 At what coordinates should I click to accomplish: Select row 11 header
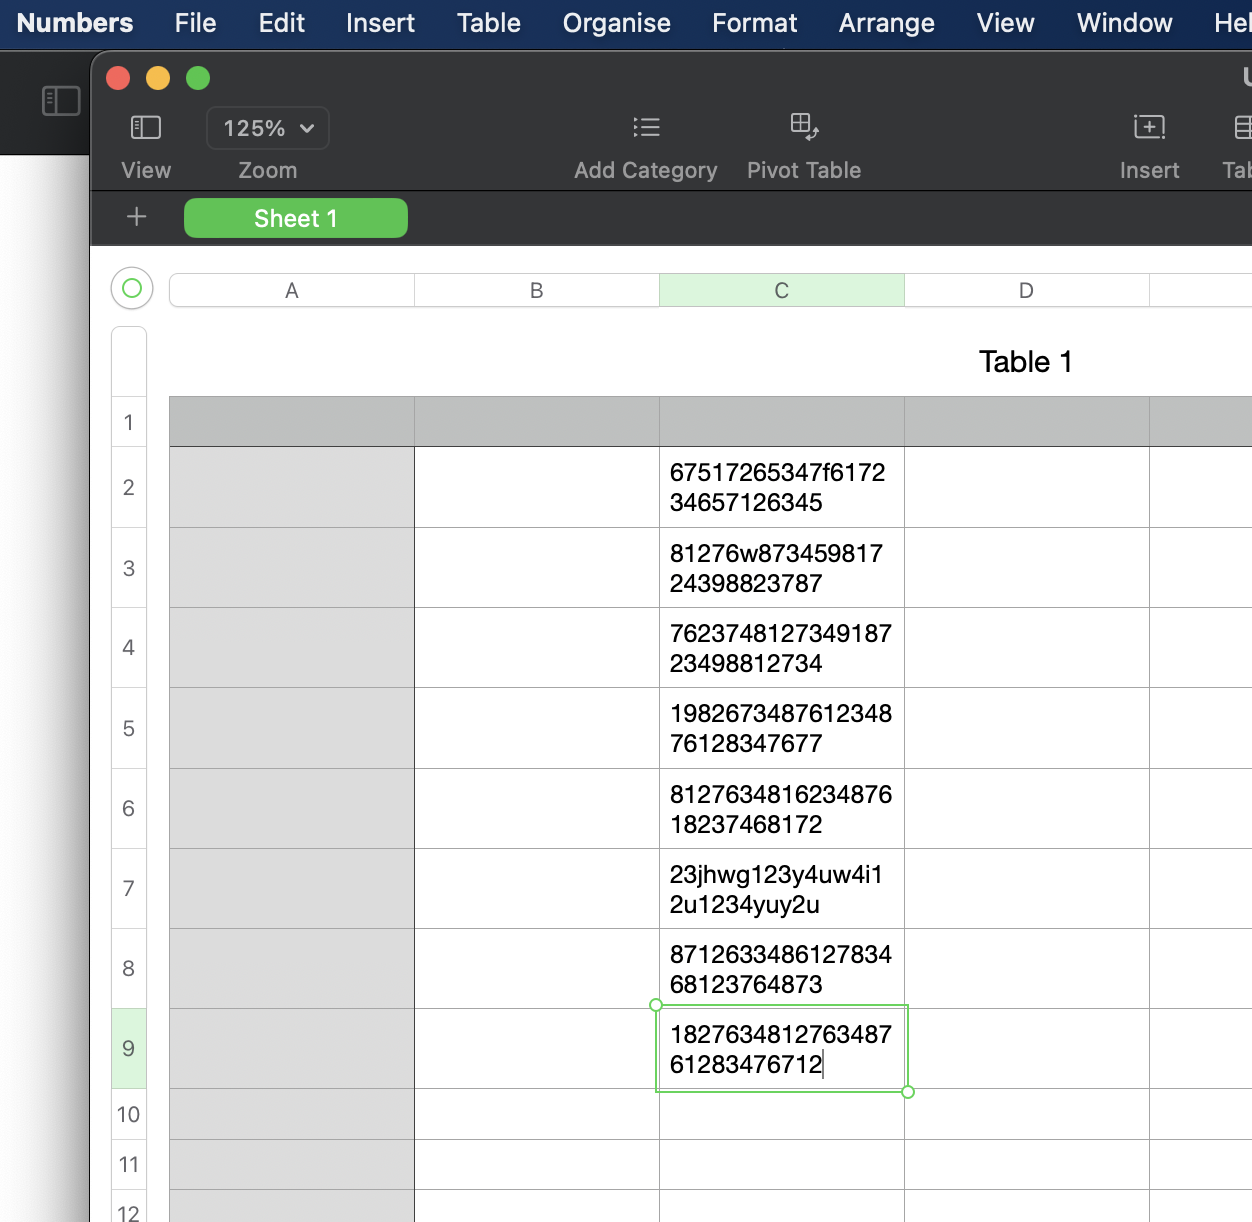(x=129, y=1164)
